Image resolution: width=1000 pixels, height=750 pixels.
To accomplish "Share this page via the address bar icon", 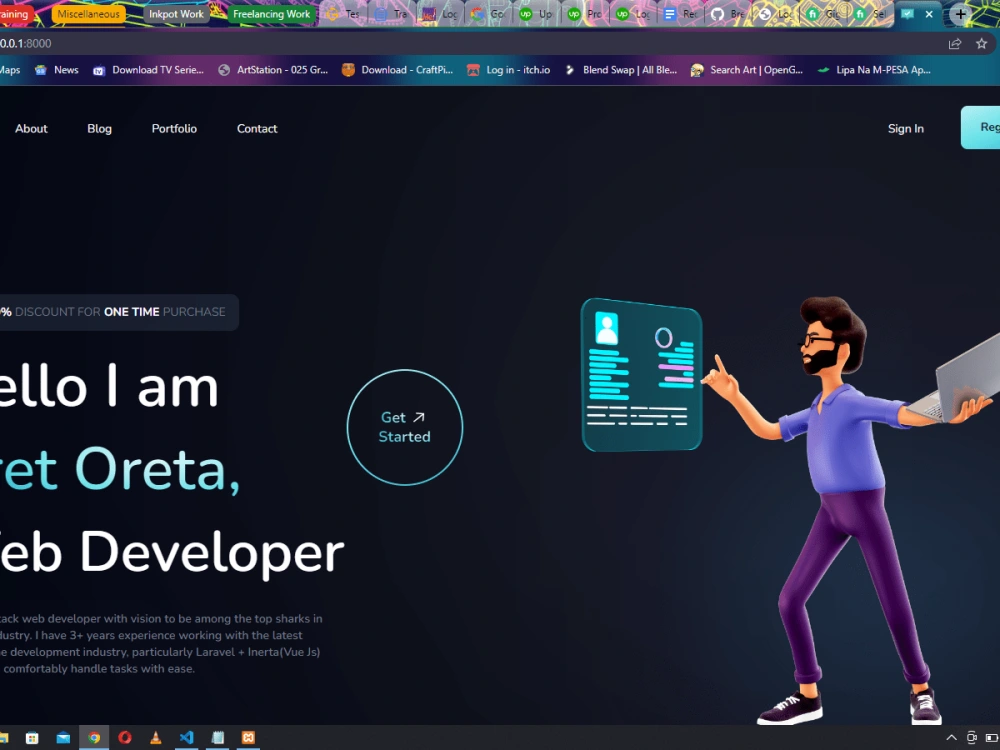I will click(x=955, y=43).
